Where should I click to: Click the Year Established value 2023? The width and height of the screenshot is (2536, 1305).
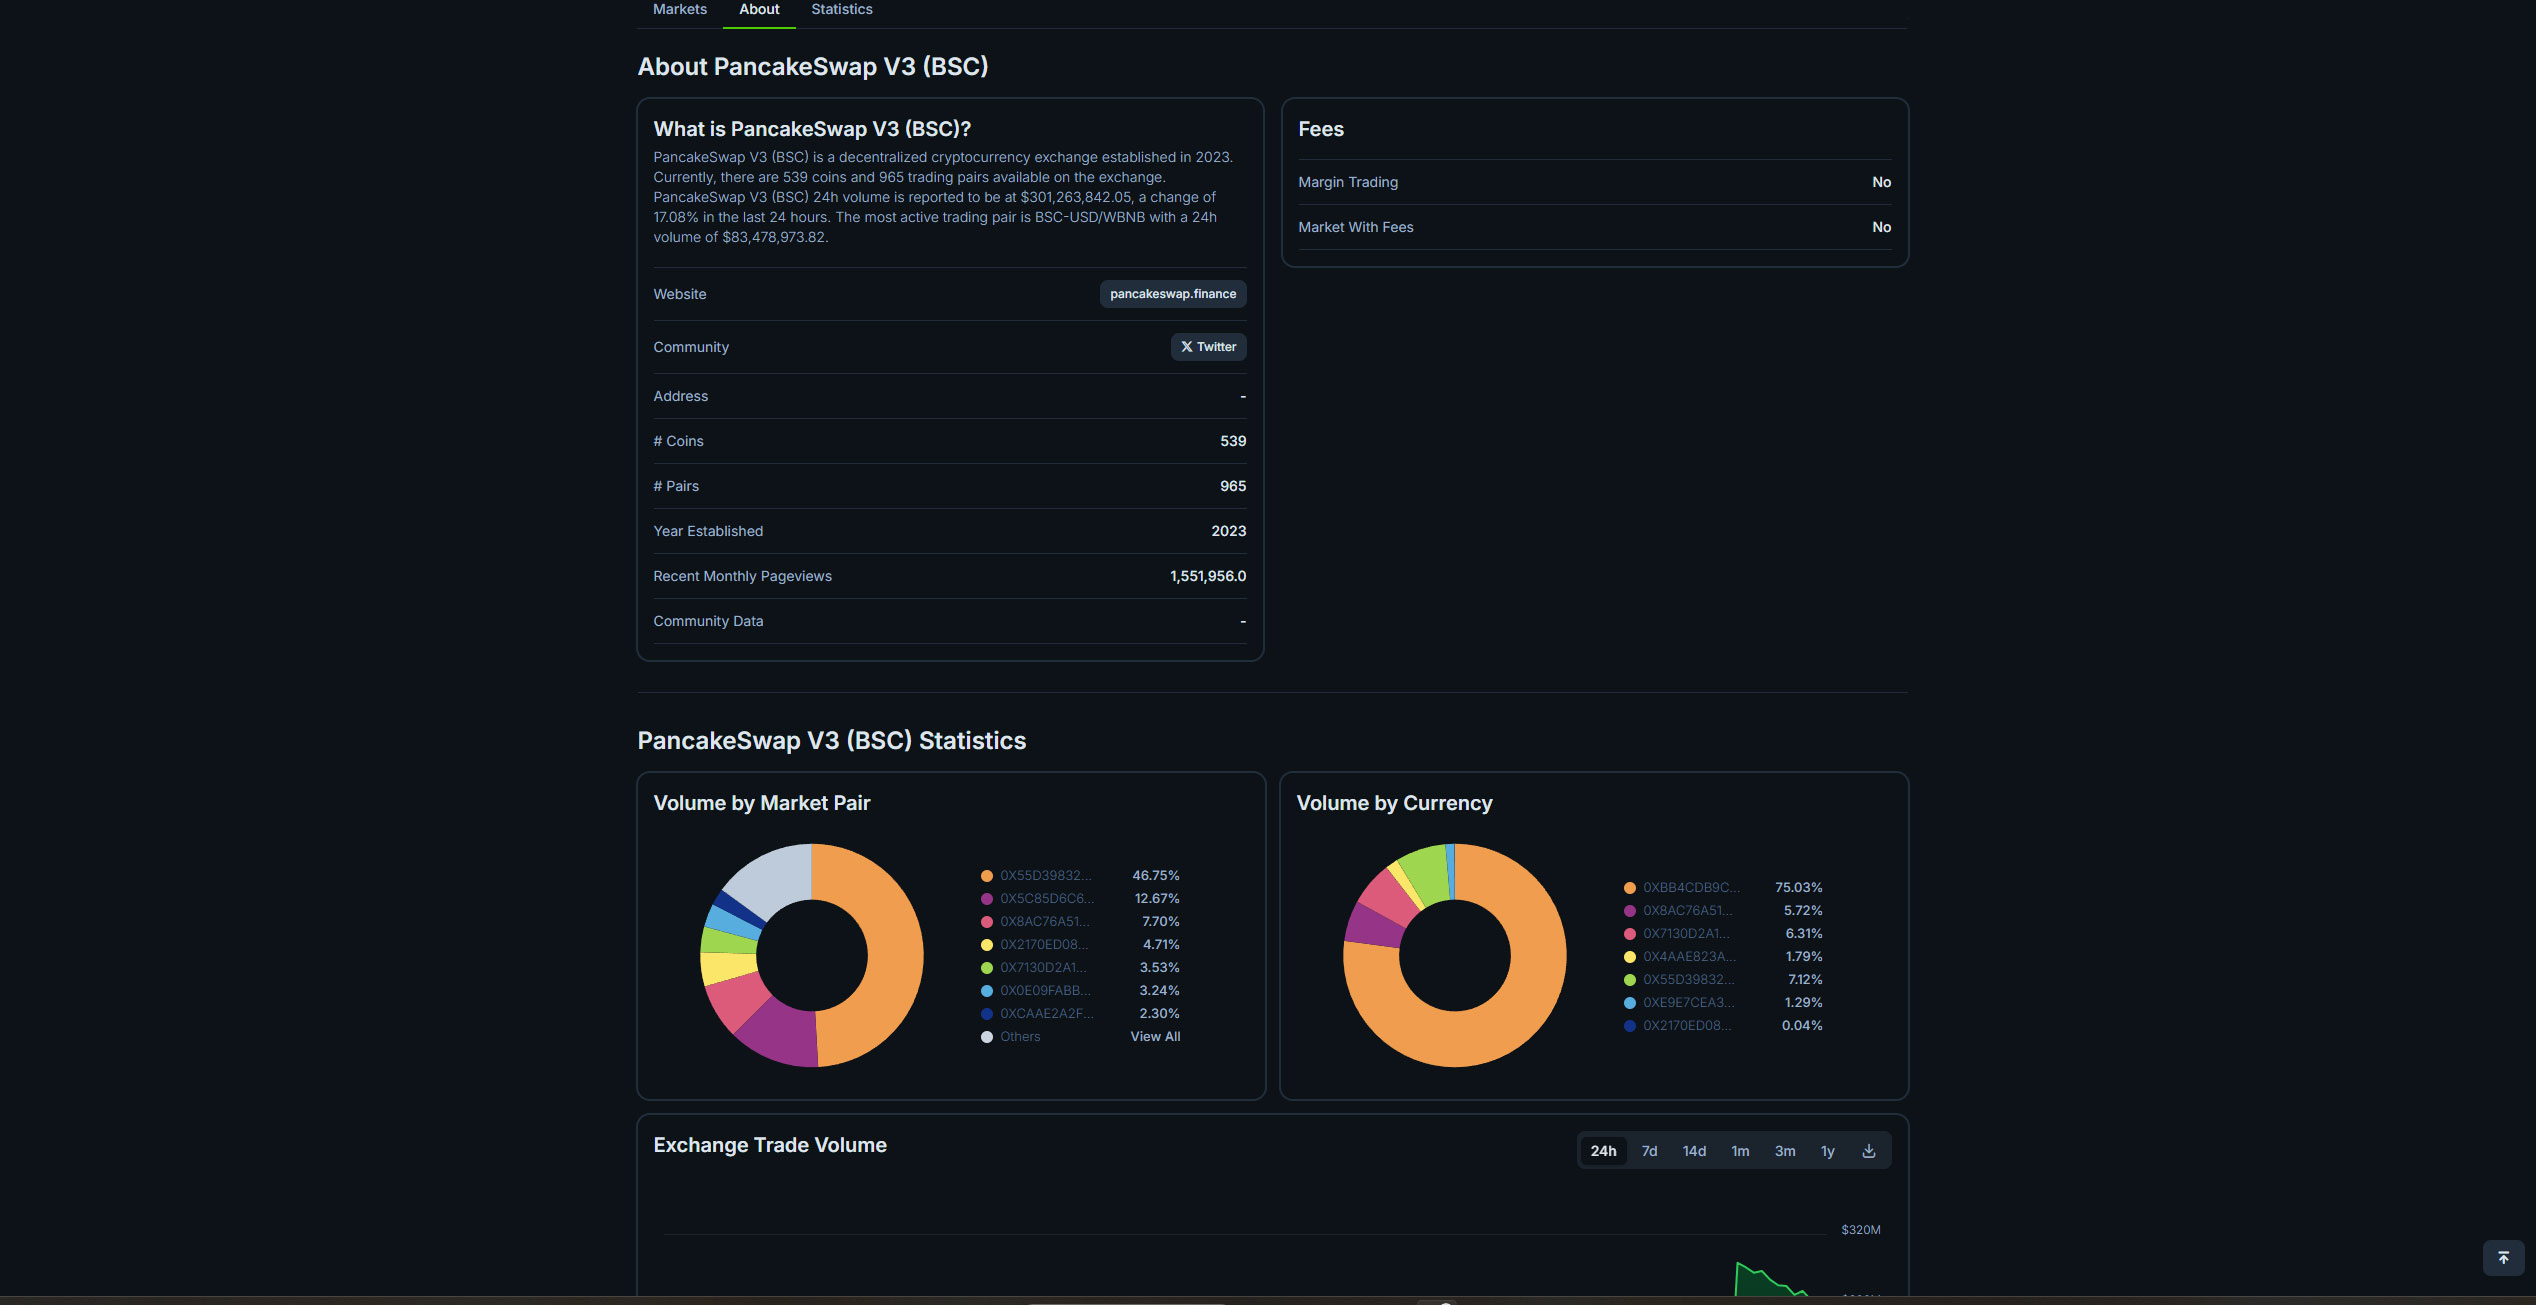click(x=1228, y=531)
